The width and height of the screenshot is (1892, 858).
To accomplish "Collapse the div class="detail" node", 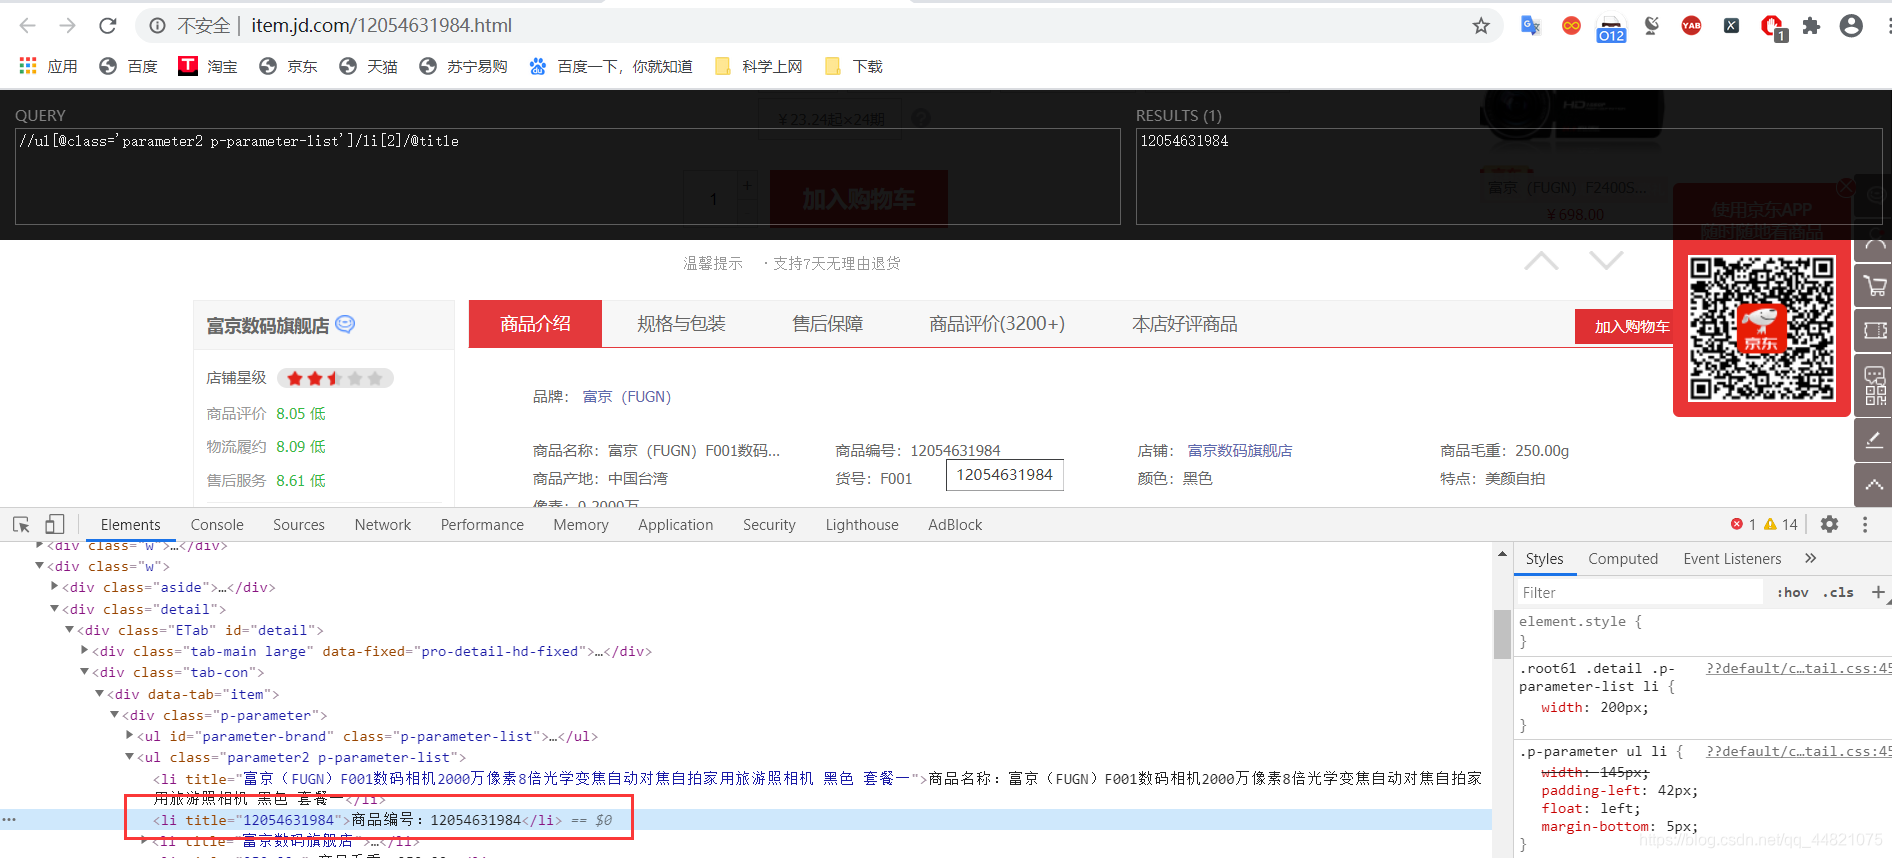I will pos(54,608).
